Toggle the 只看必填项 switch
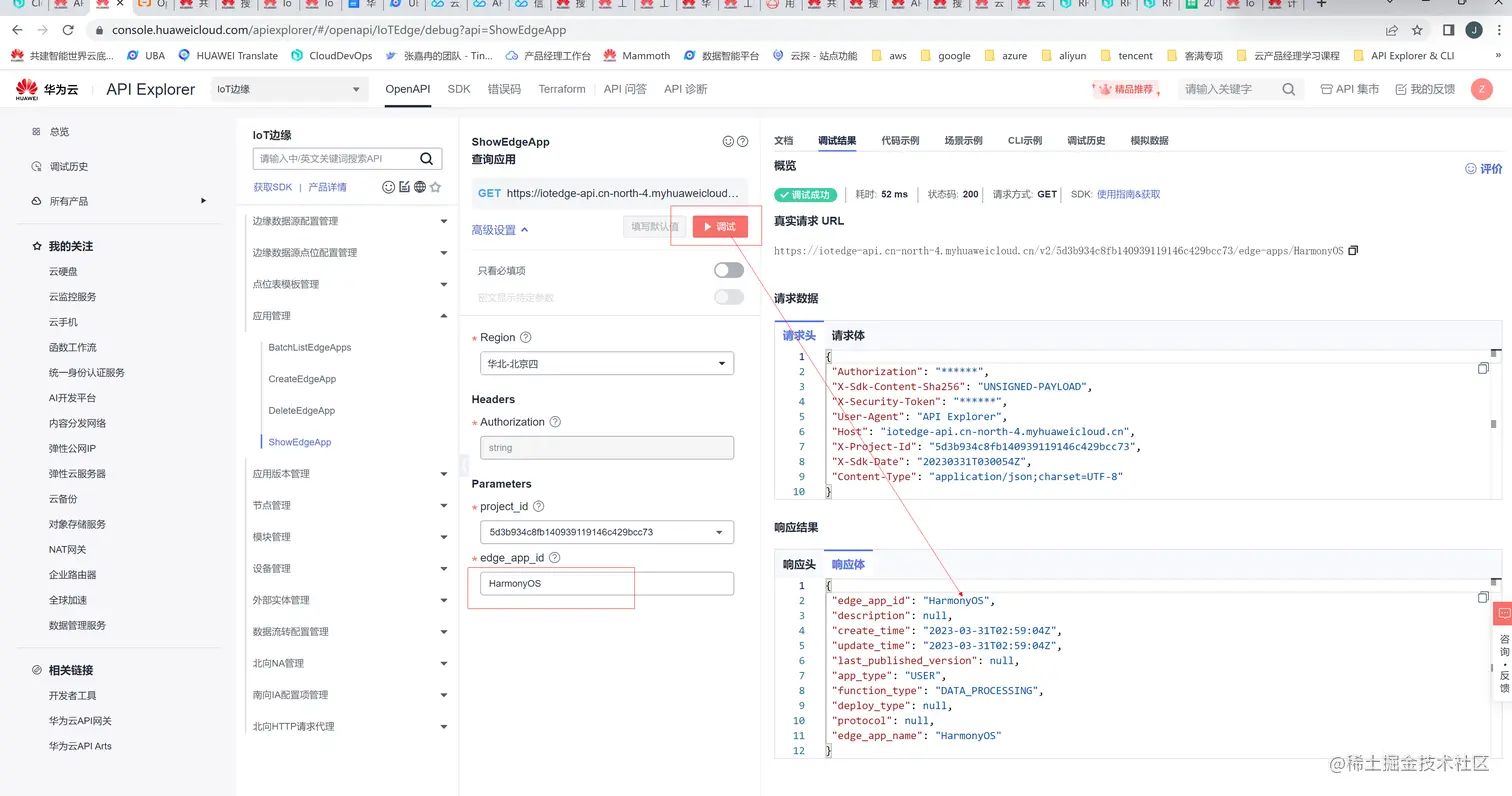 point(729,270)
